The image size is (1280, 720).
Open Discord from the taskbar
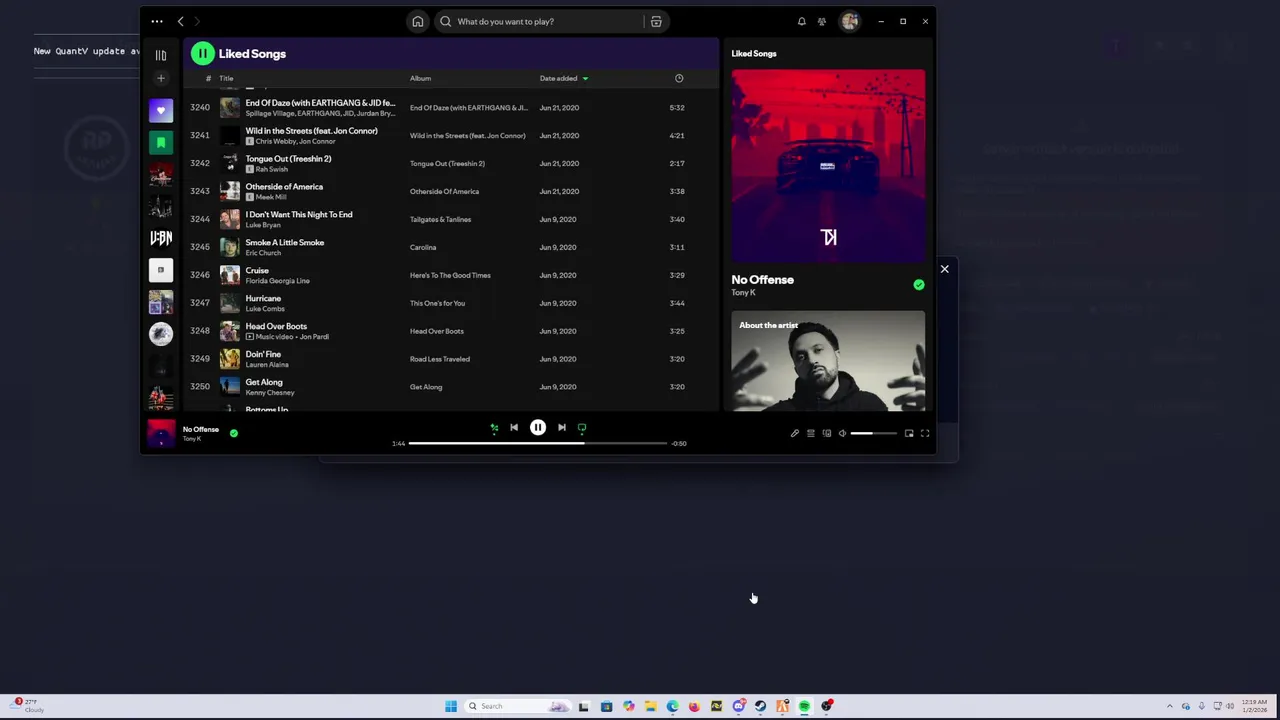point(738,706)
